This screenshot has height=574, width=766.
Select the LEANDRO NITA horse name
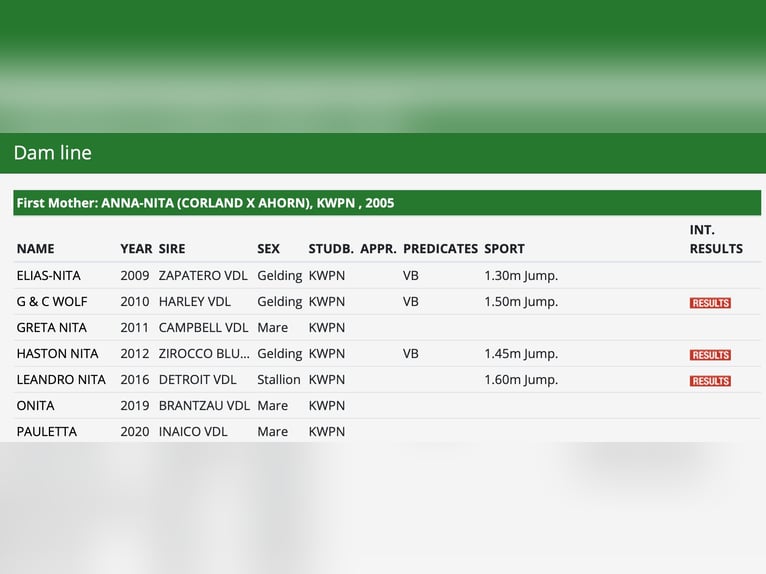pyautogui.click(x=61, y=380)
